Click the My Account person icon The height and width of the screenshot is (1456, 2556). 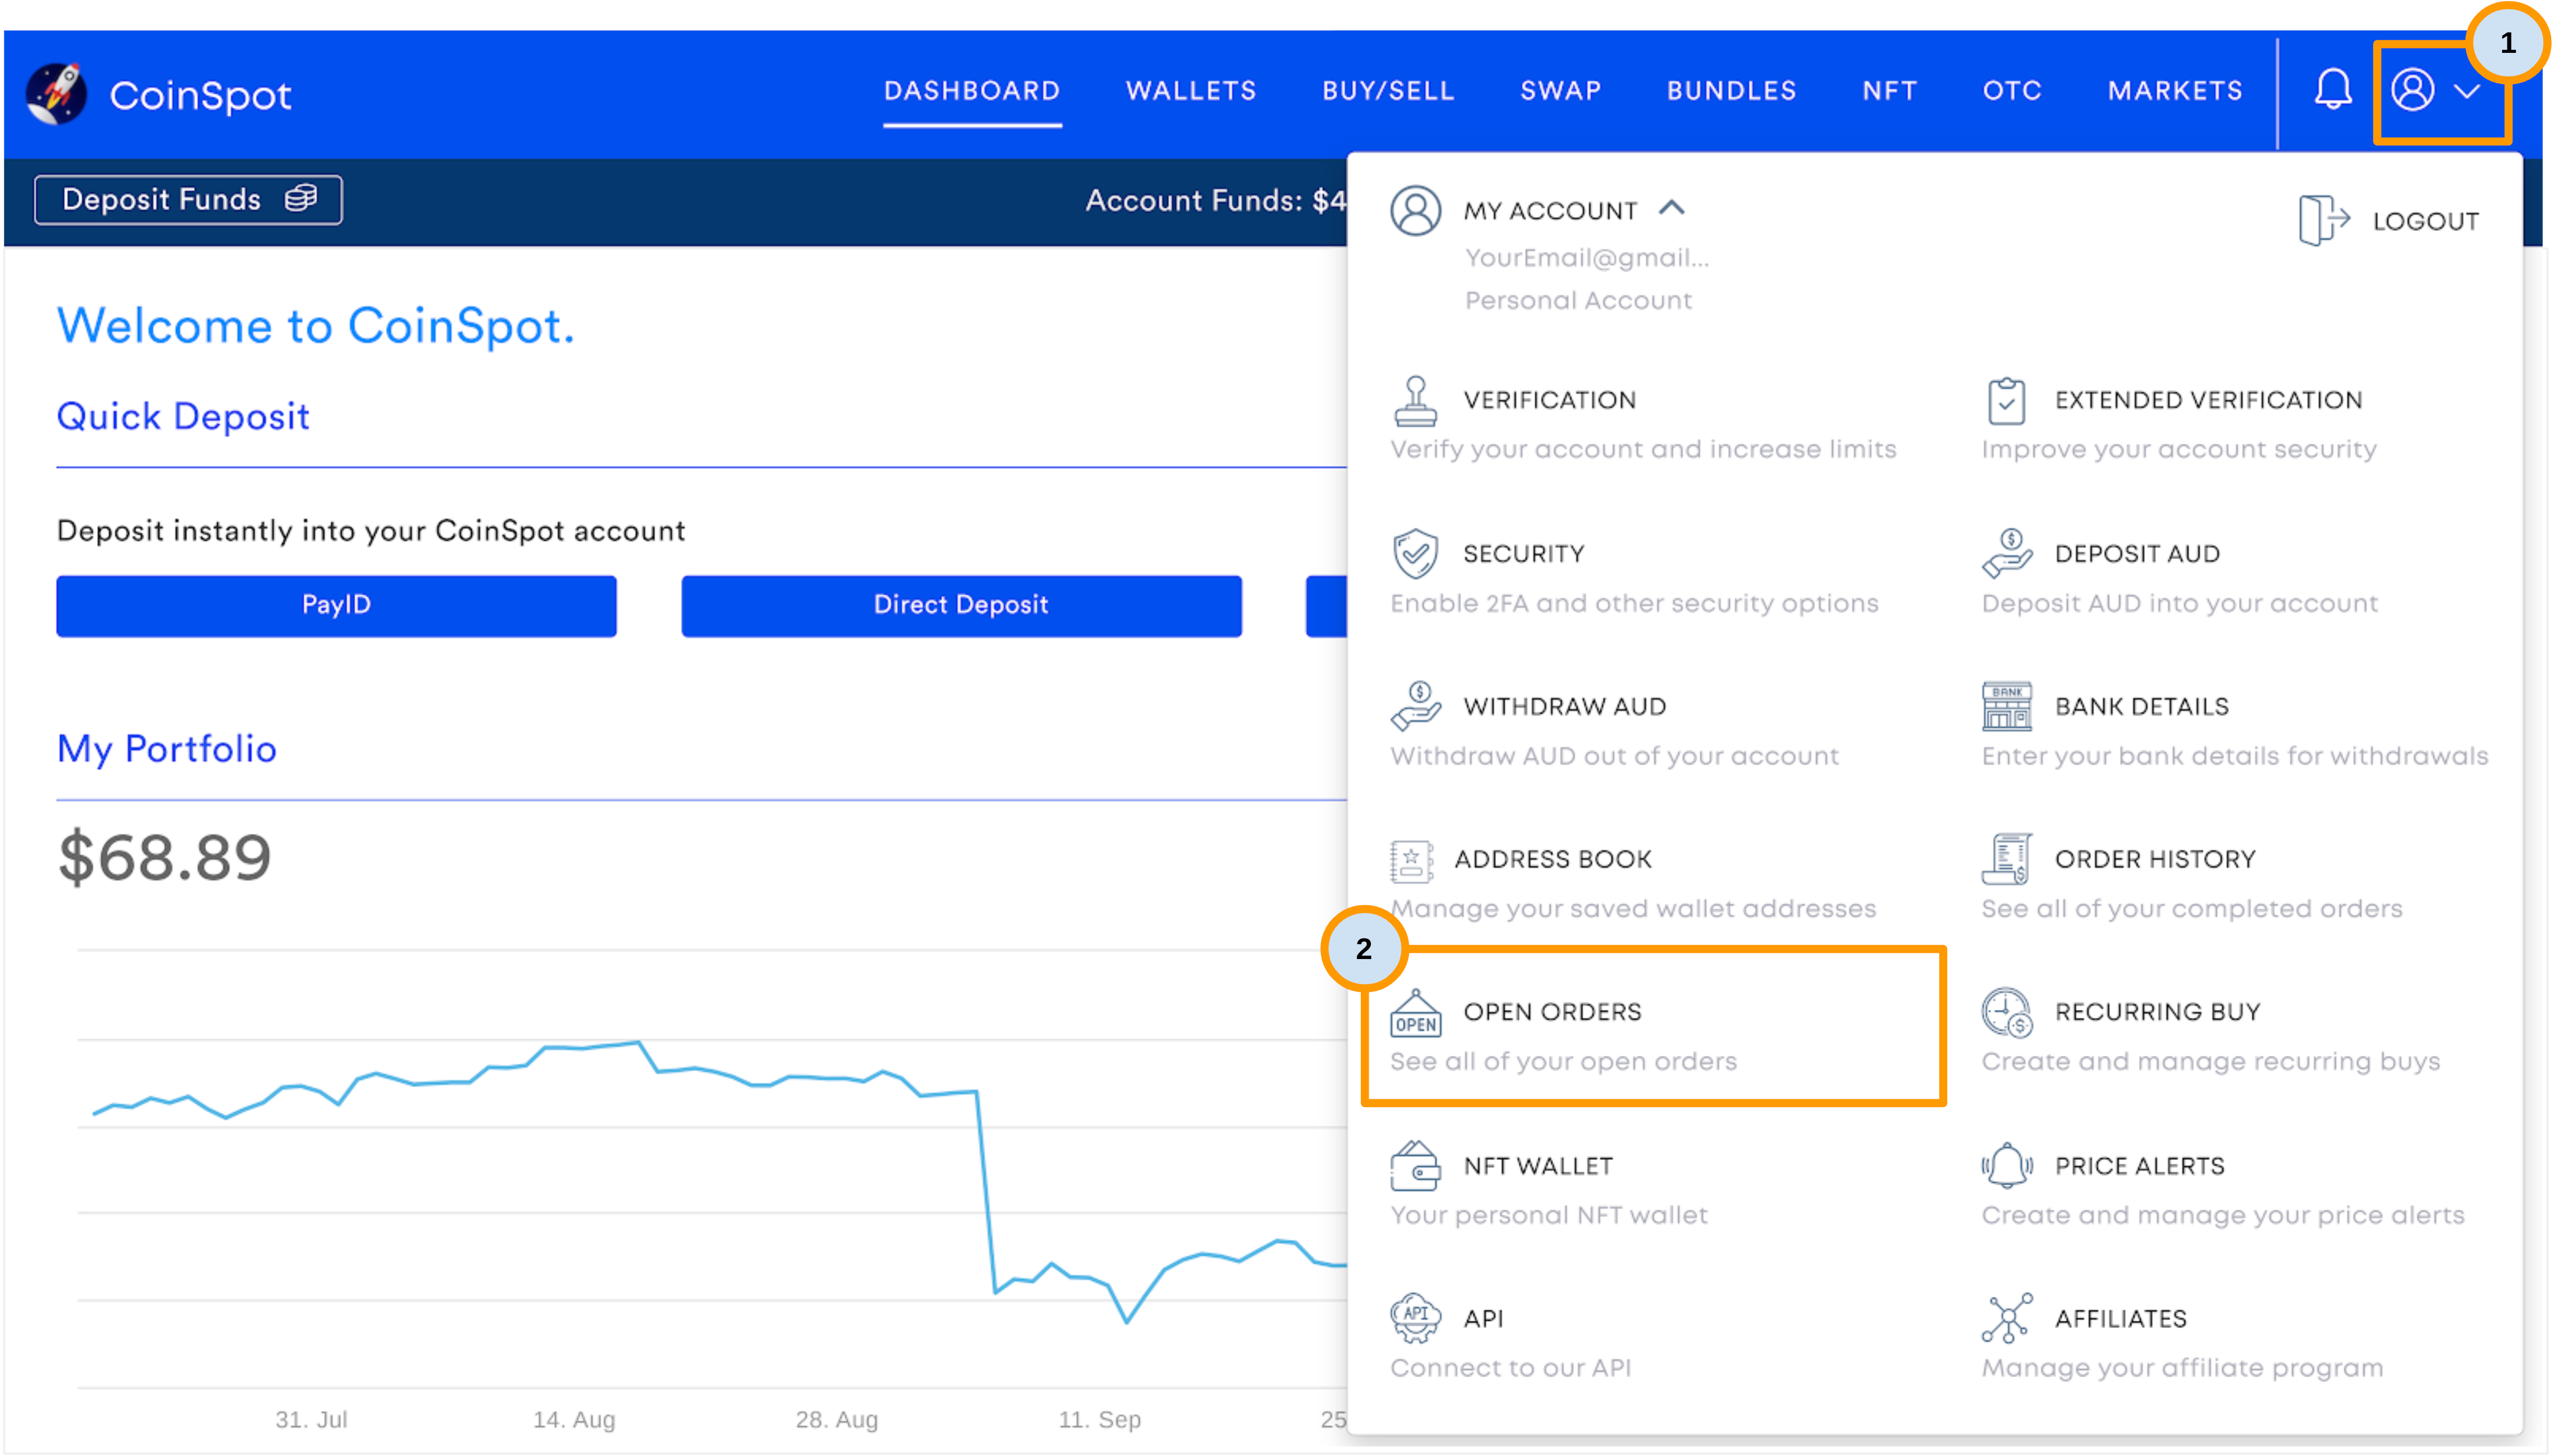click(1415, 210)
